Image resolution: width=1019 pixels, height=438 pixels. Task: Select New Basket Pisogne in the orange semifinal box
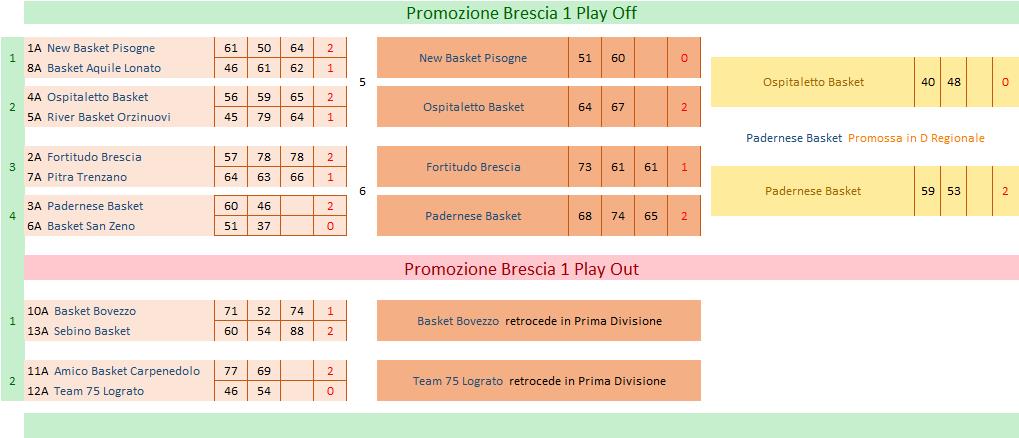(473, 58)
